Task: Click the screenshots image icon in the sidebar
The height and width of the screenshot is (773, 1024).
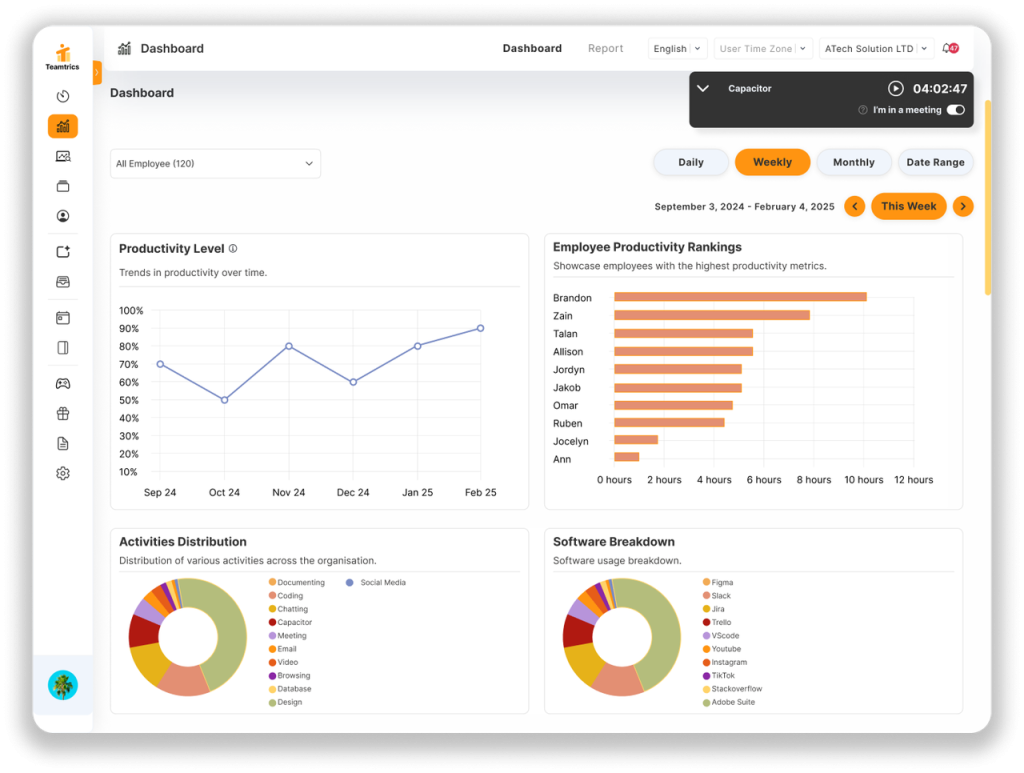Action: [63, 156]
